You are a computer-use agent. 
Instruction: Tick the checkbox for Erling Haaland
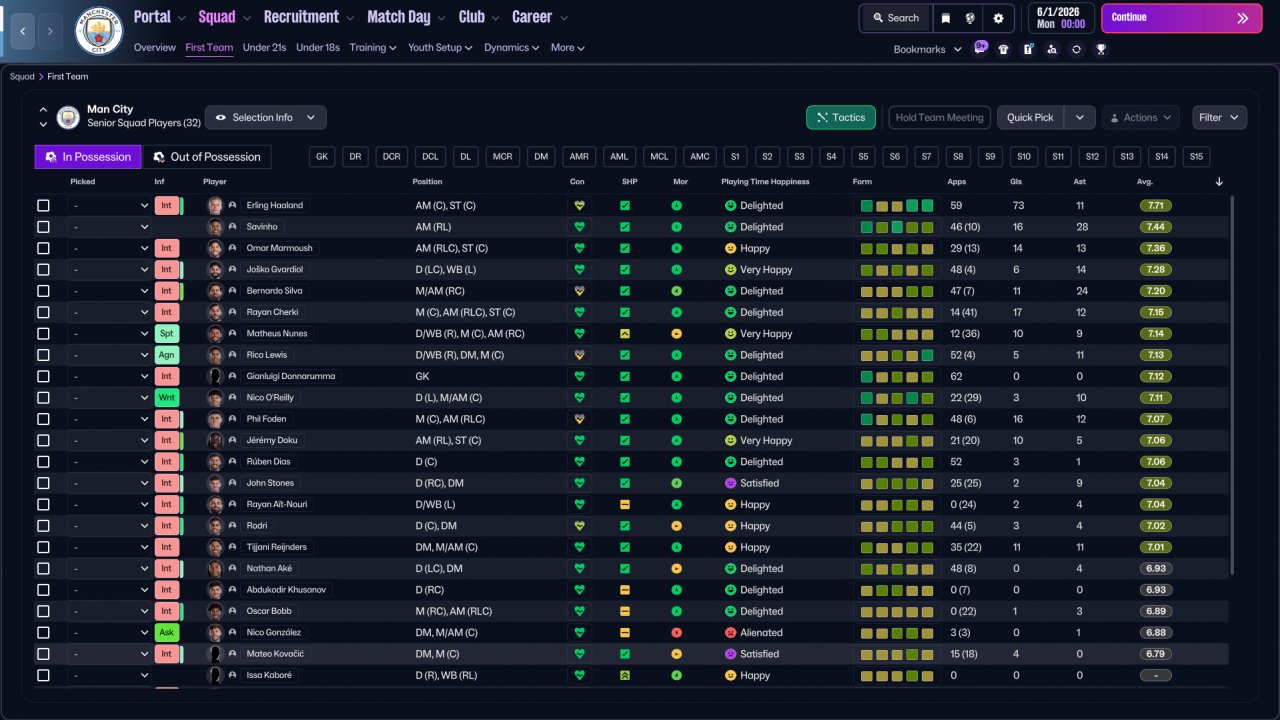click(x=43, y=206)
